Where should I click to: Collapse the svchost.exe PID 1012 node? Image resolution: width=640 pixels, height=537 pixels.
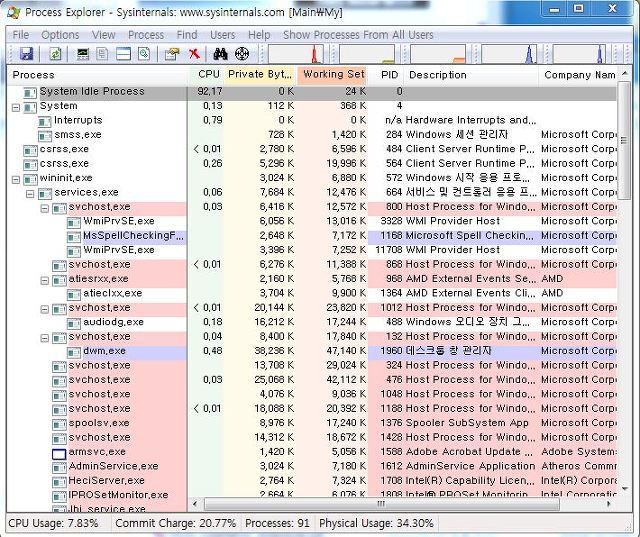[x=45, y=310]
